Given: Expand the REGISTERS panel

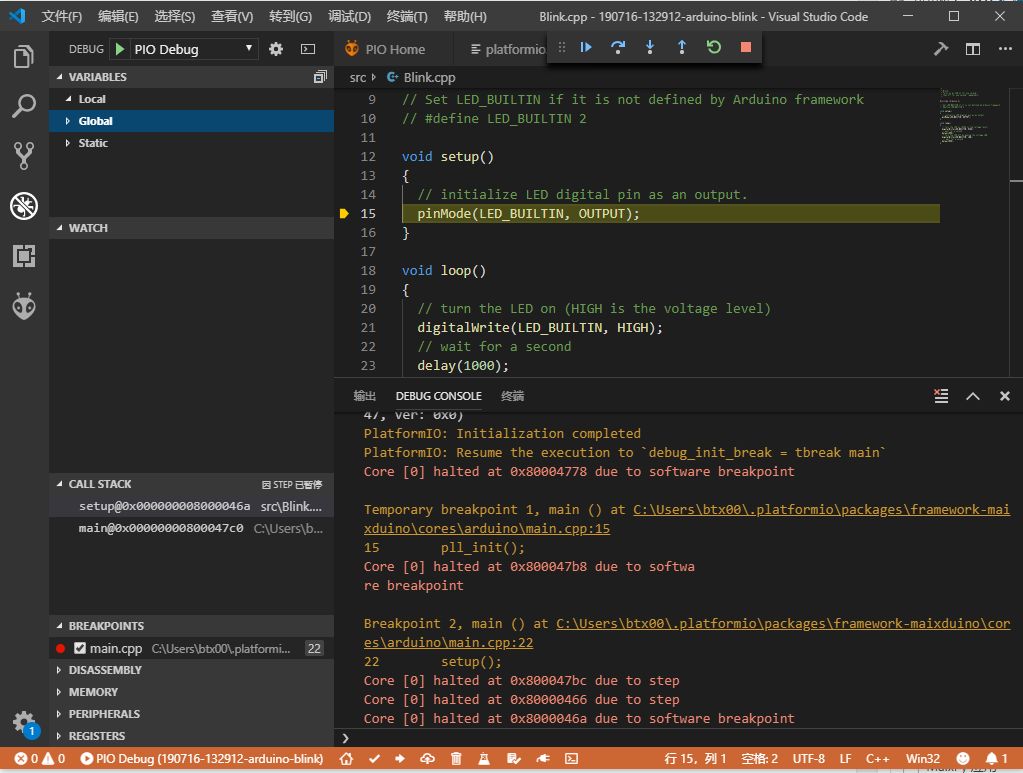Looking at the screenshot, I should point(97,736).
